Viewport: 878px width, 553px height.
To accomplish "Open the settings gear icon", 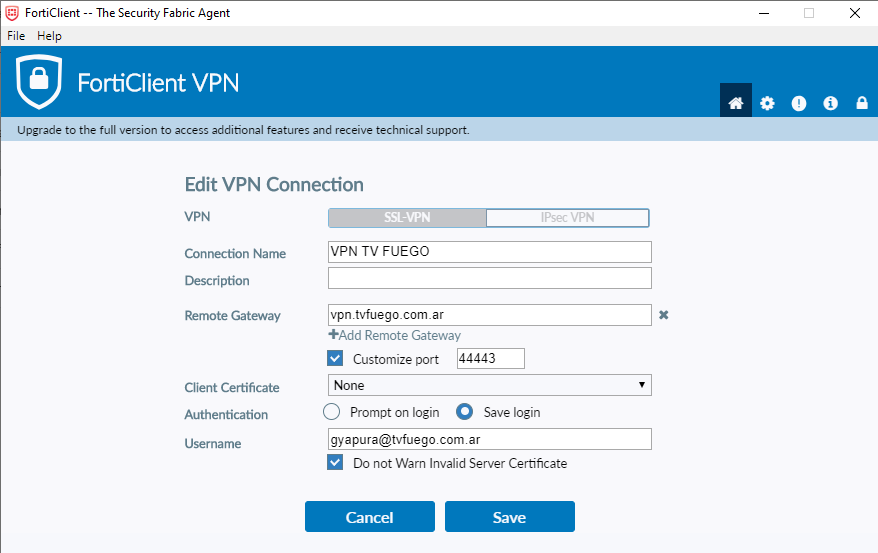I will [767, 103].
